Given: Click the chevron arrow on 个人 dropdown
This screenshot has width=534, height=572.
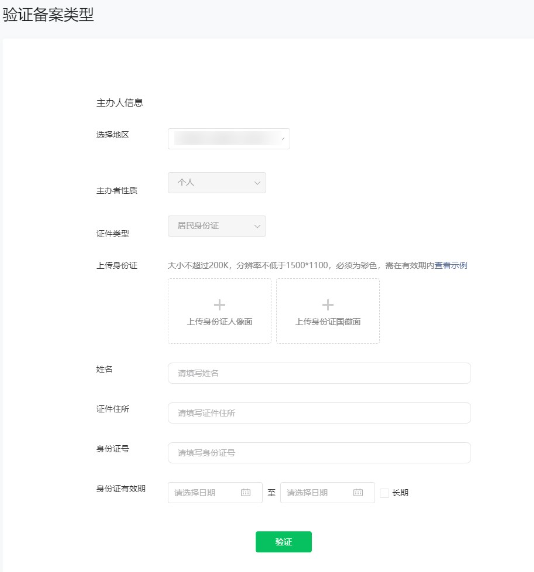Looking at the screenshot, I should click(257, 183).
